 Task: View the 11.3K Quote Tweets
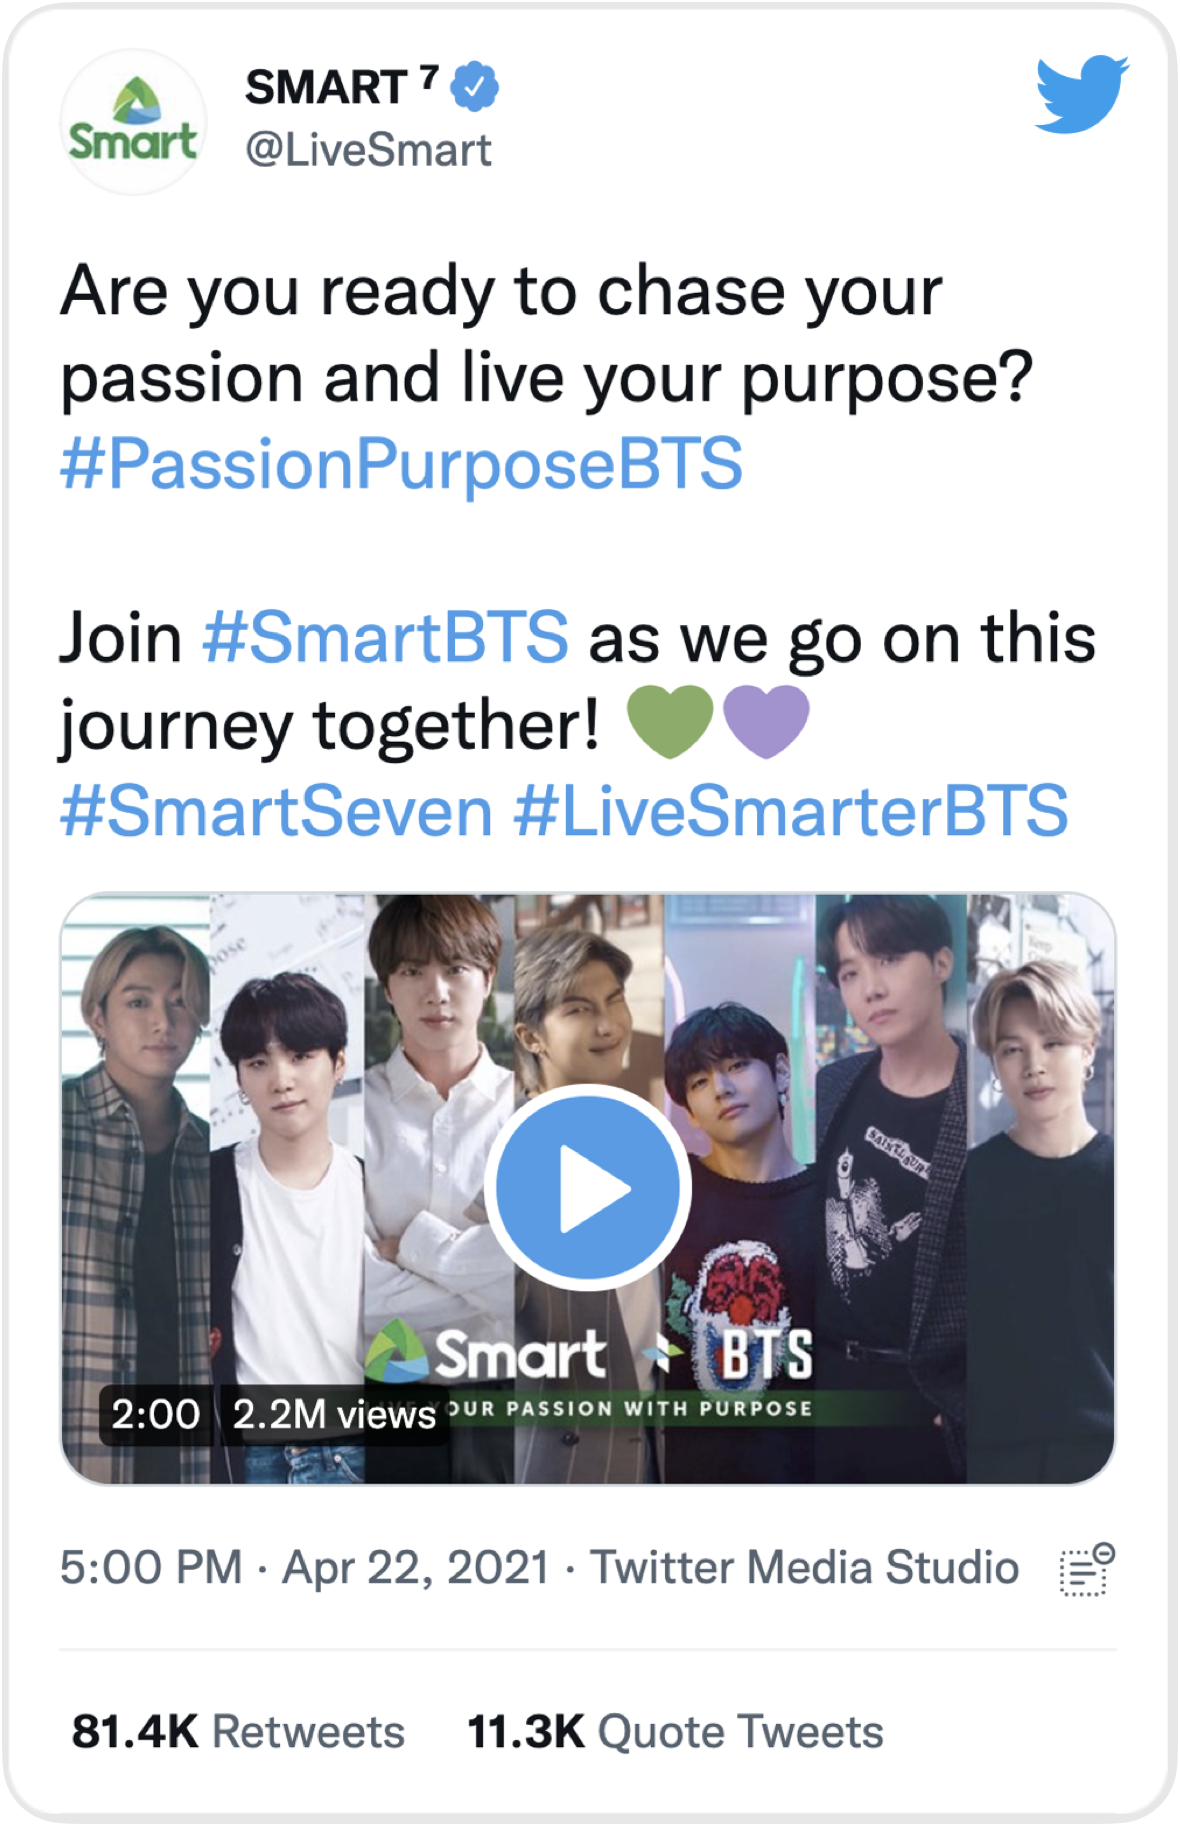(x=675, y=1731)
